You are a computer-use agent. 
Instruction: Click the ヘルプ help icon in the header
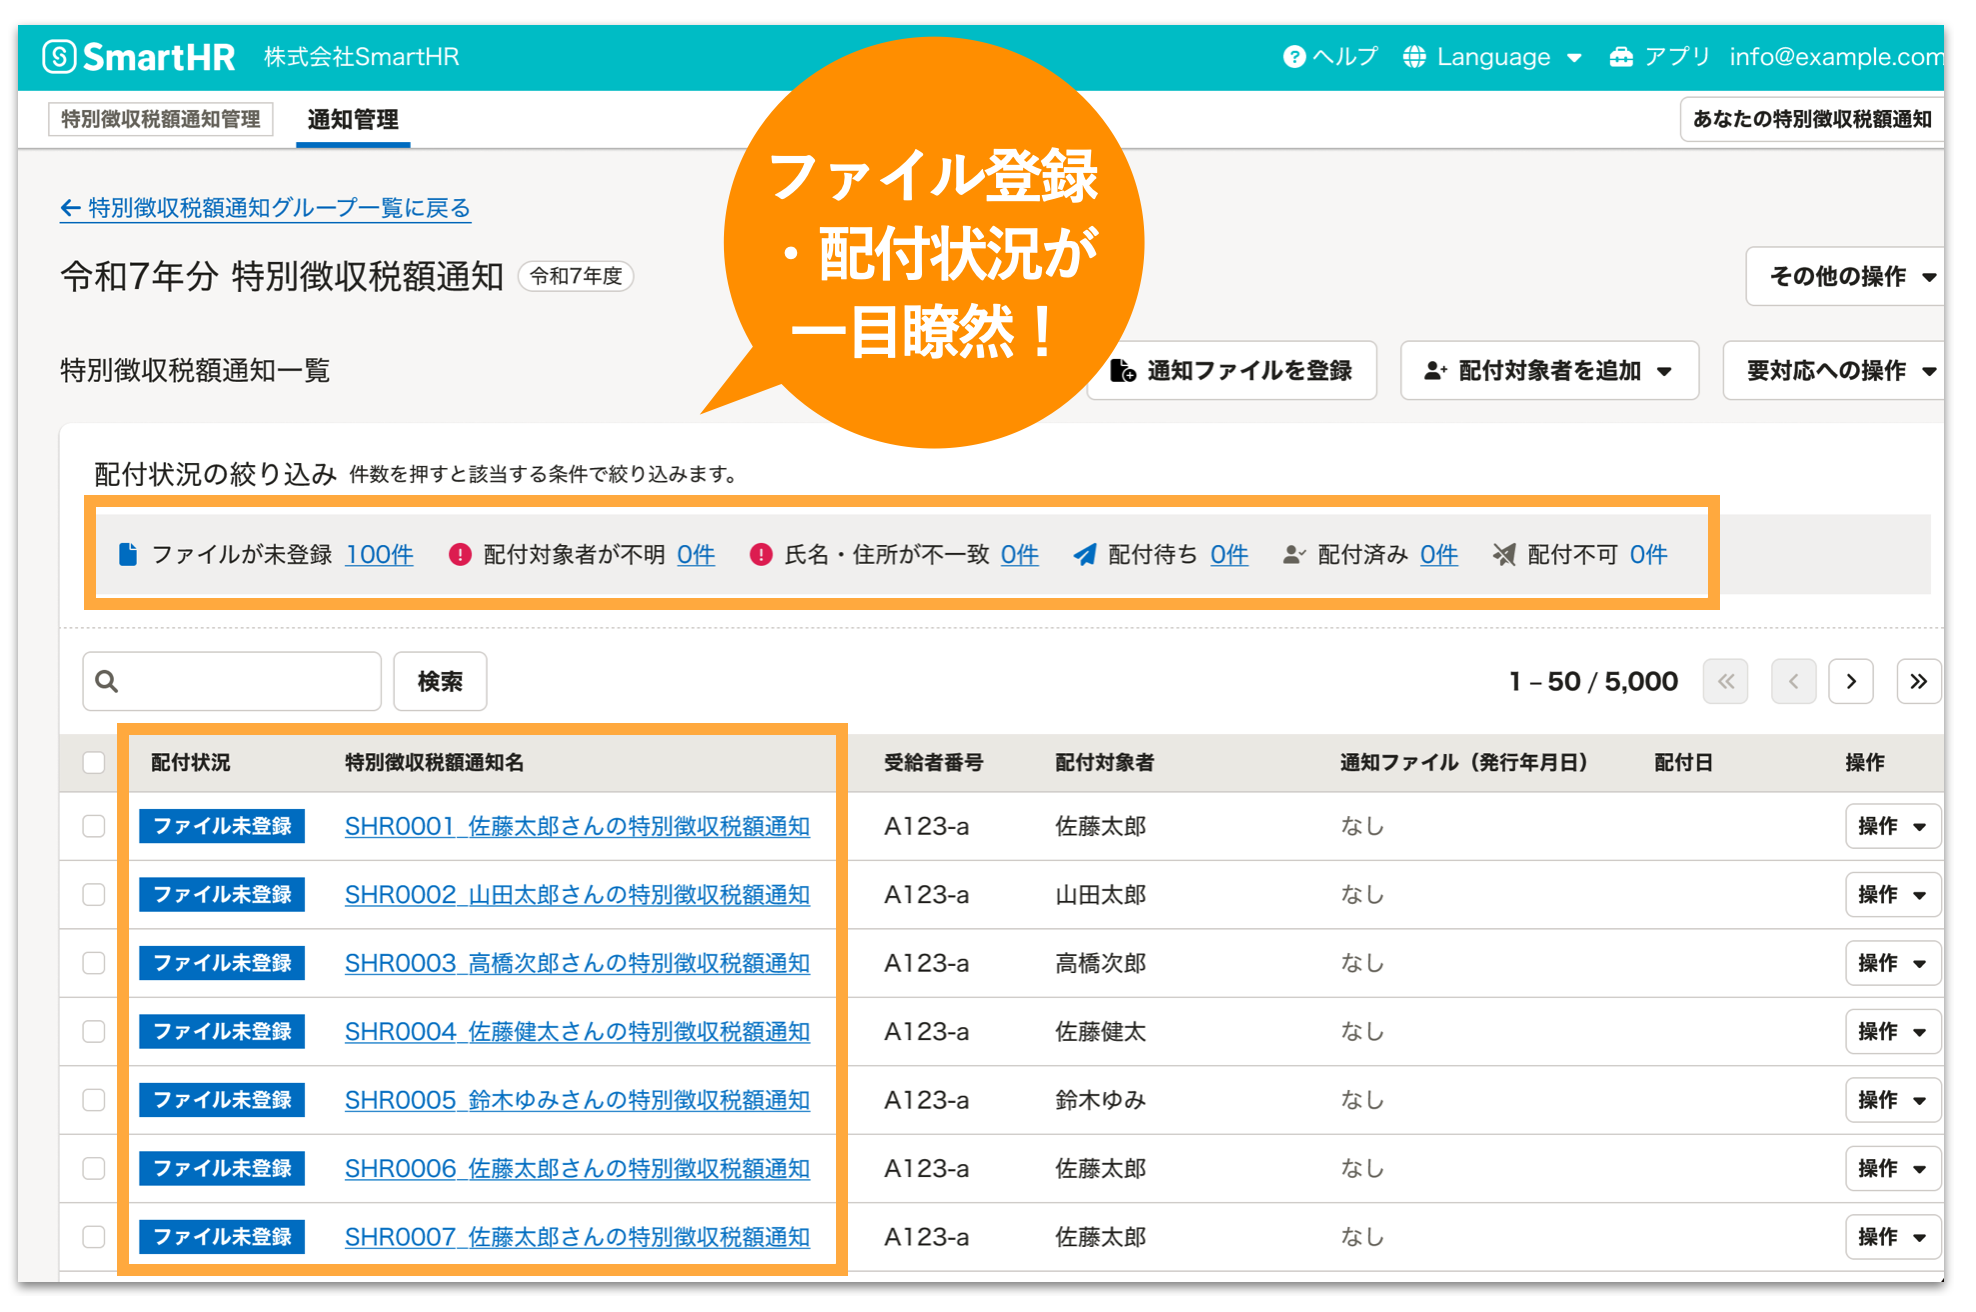point(1296,57)
